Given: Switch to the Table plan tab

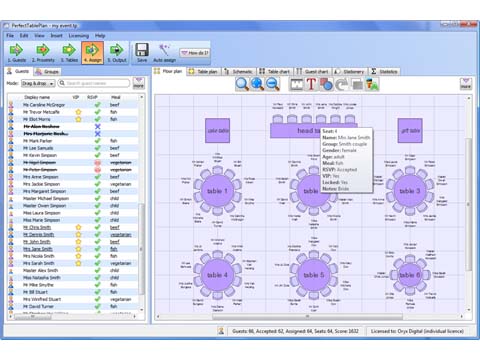Looking at the screenshot, I should pyautogui.click(x=203, y=72).
